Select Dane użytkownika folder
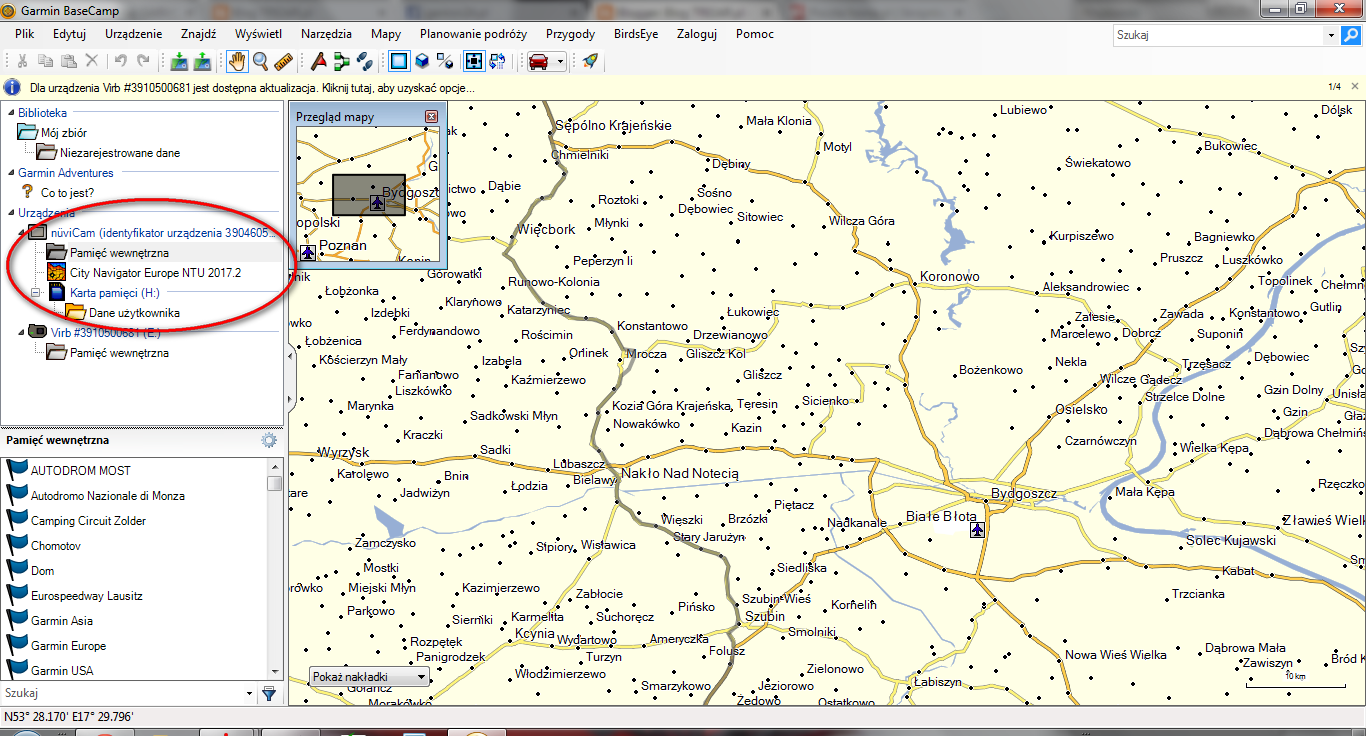This screenshot has height=736, width=1366. coord(135,313)
